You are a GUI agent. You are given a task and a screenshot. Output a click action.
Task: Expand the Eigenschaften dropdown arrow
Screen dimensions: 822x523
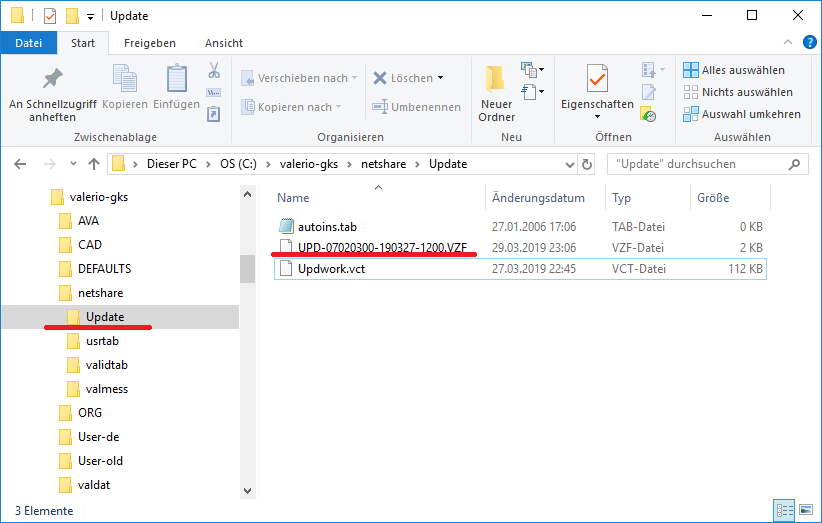click(x=597, y=118)
